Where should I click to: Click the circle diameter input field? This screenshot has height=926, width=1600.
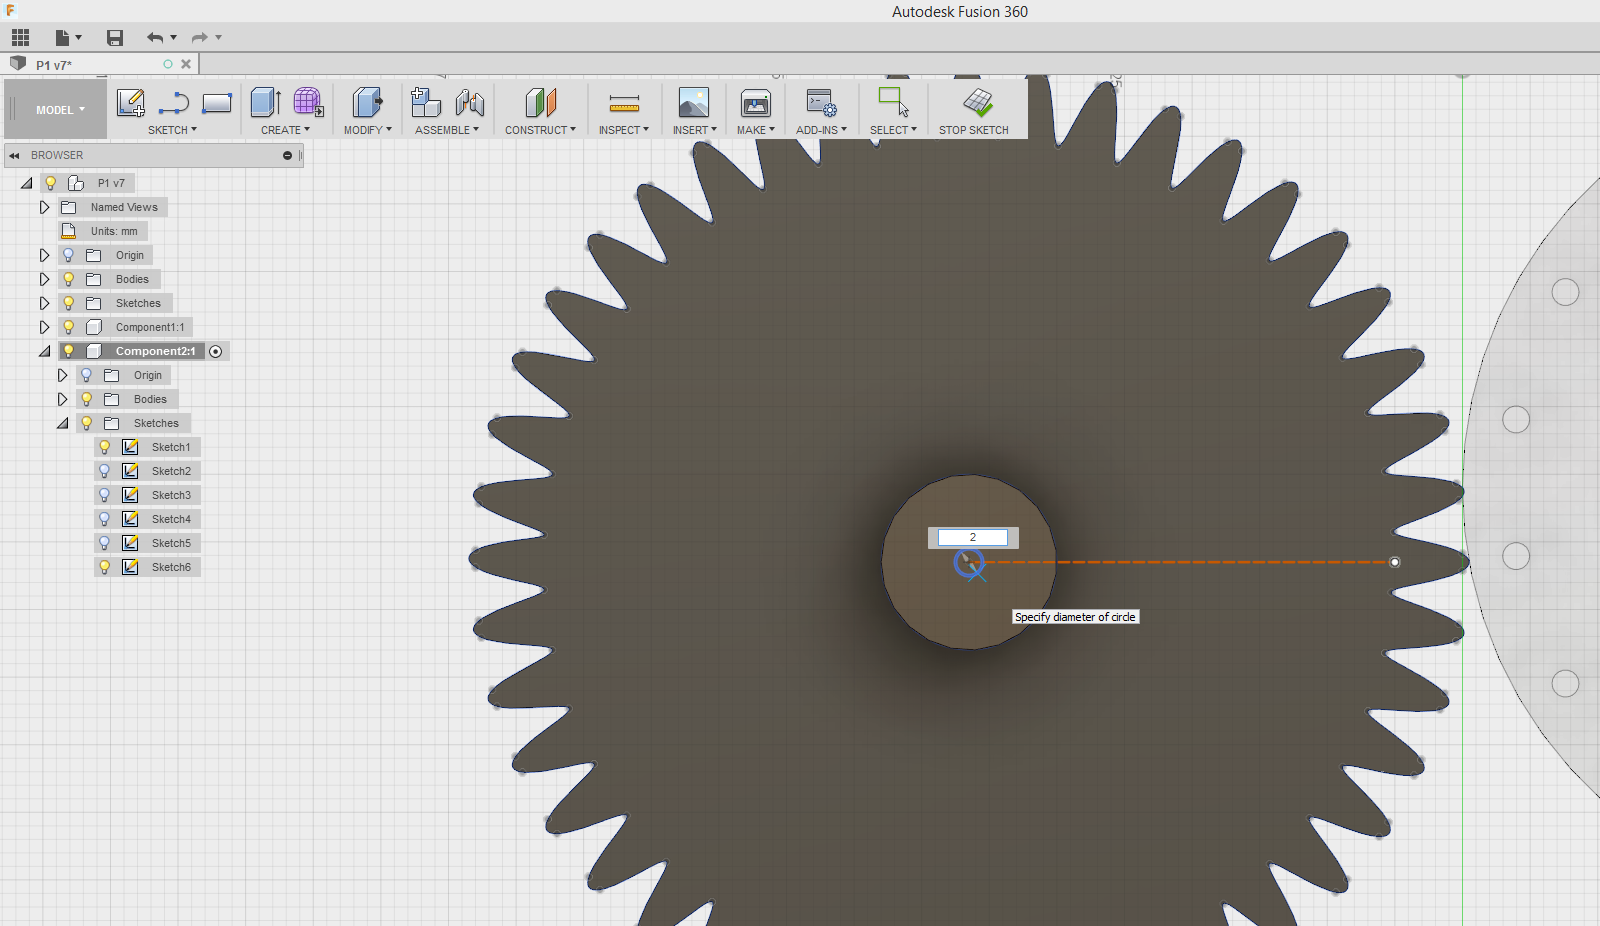973,537
